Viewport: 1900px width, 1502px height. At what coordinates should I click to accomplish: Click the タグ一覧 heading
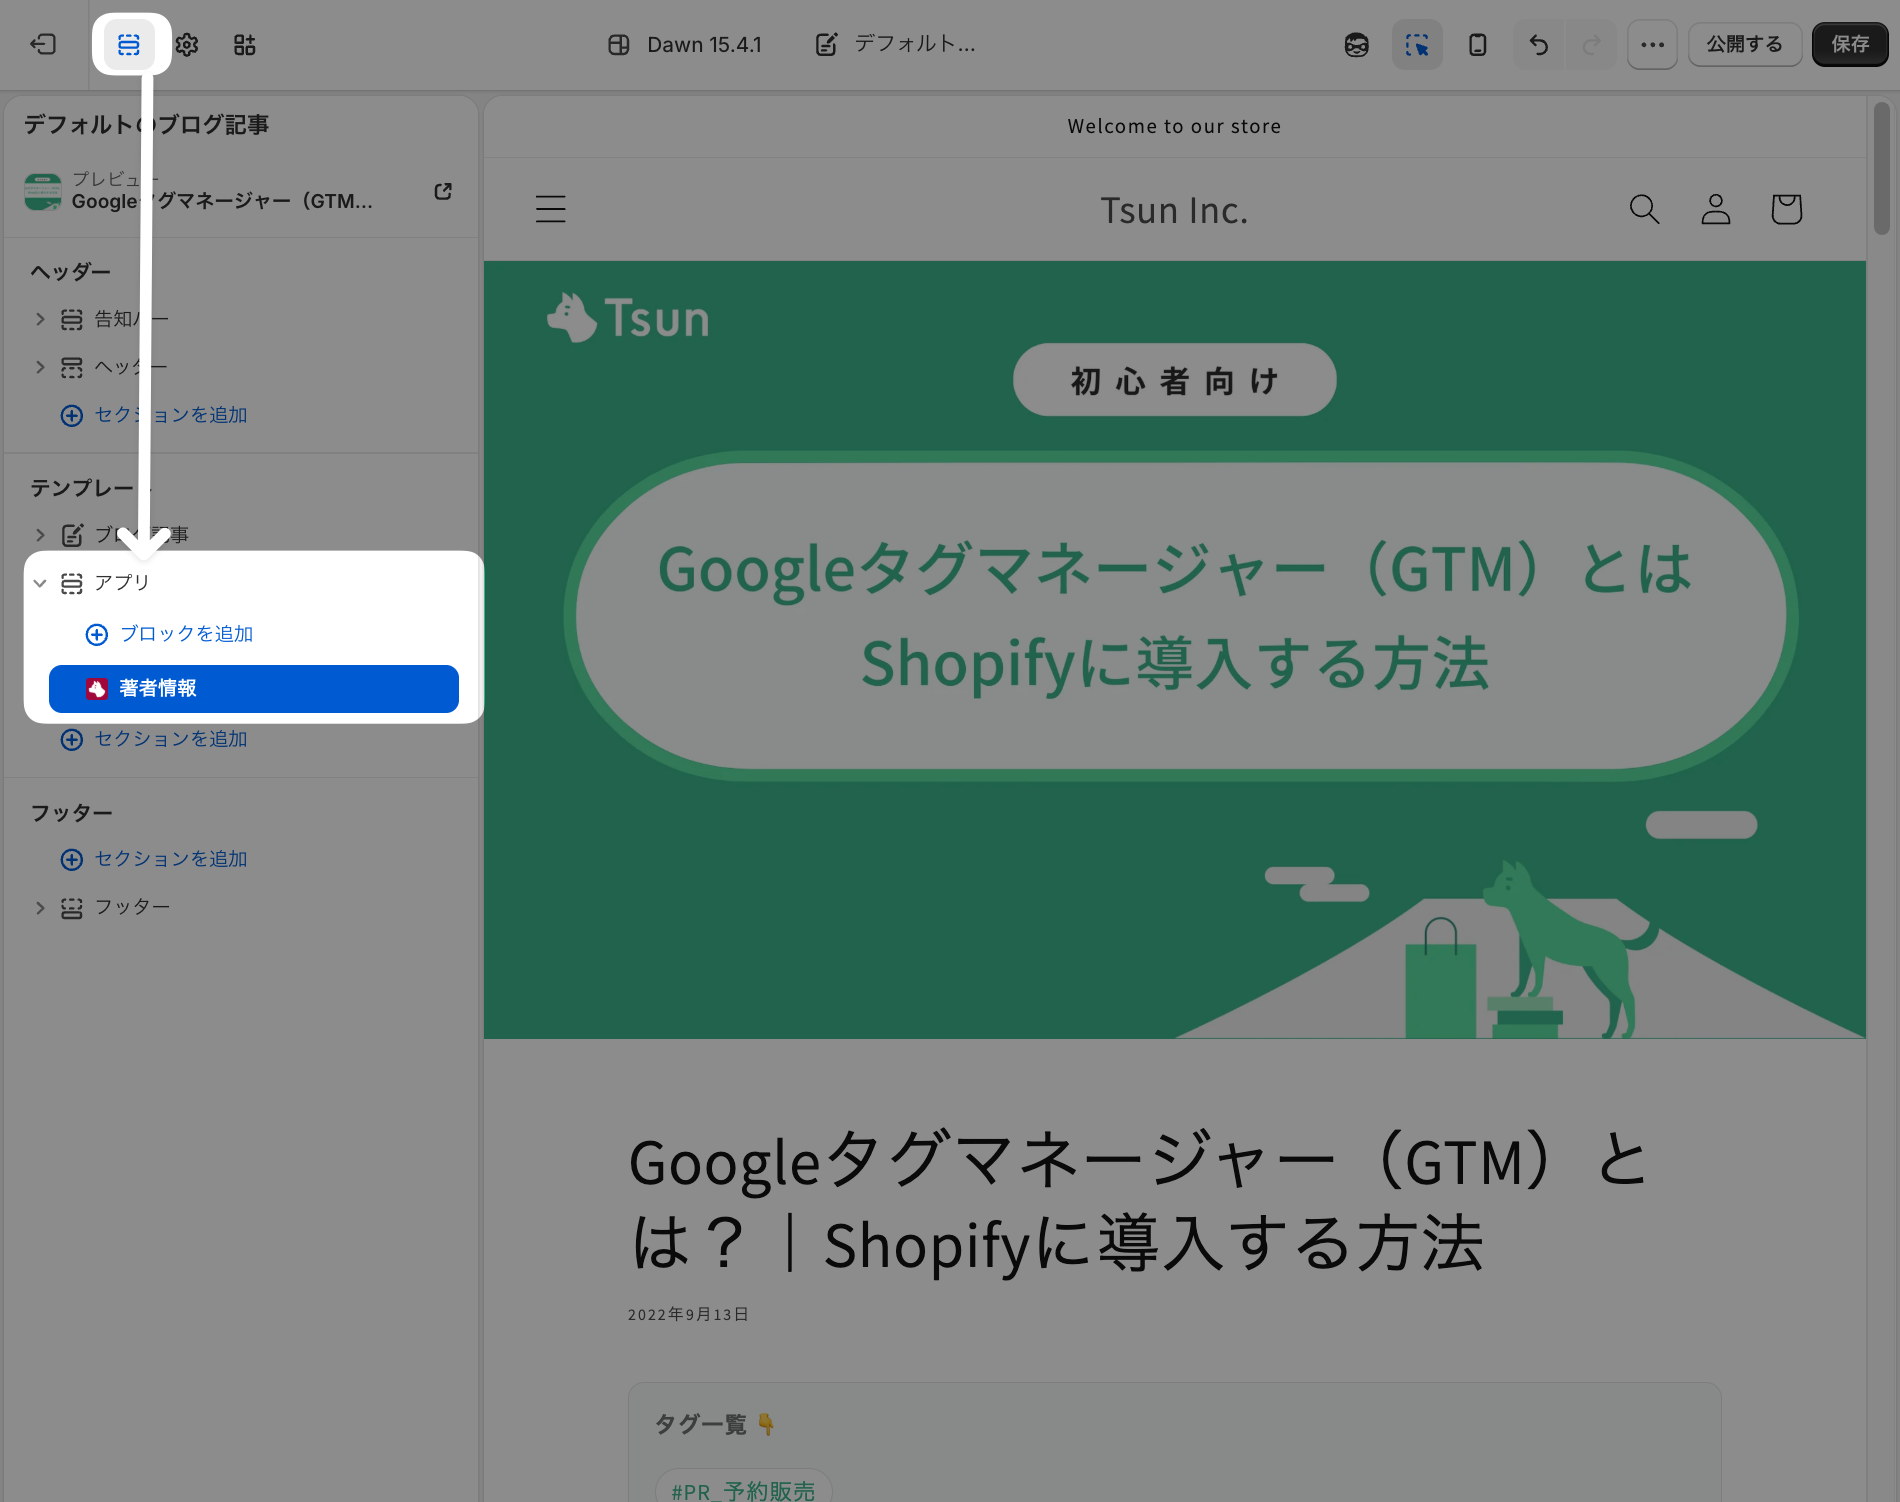pyautogui.click(x=714, y=1424)
